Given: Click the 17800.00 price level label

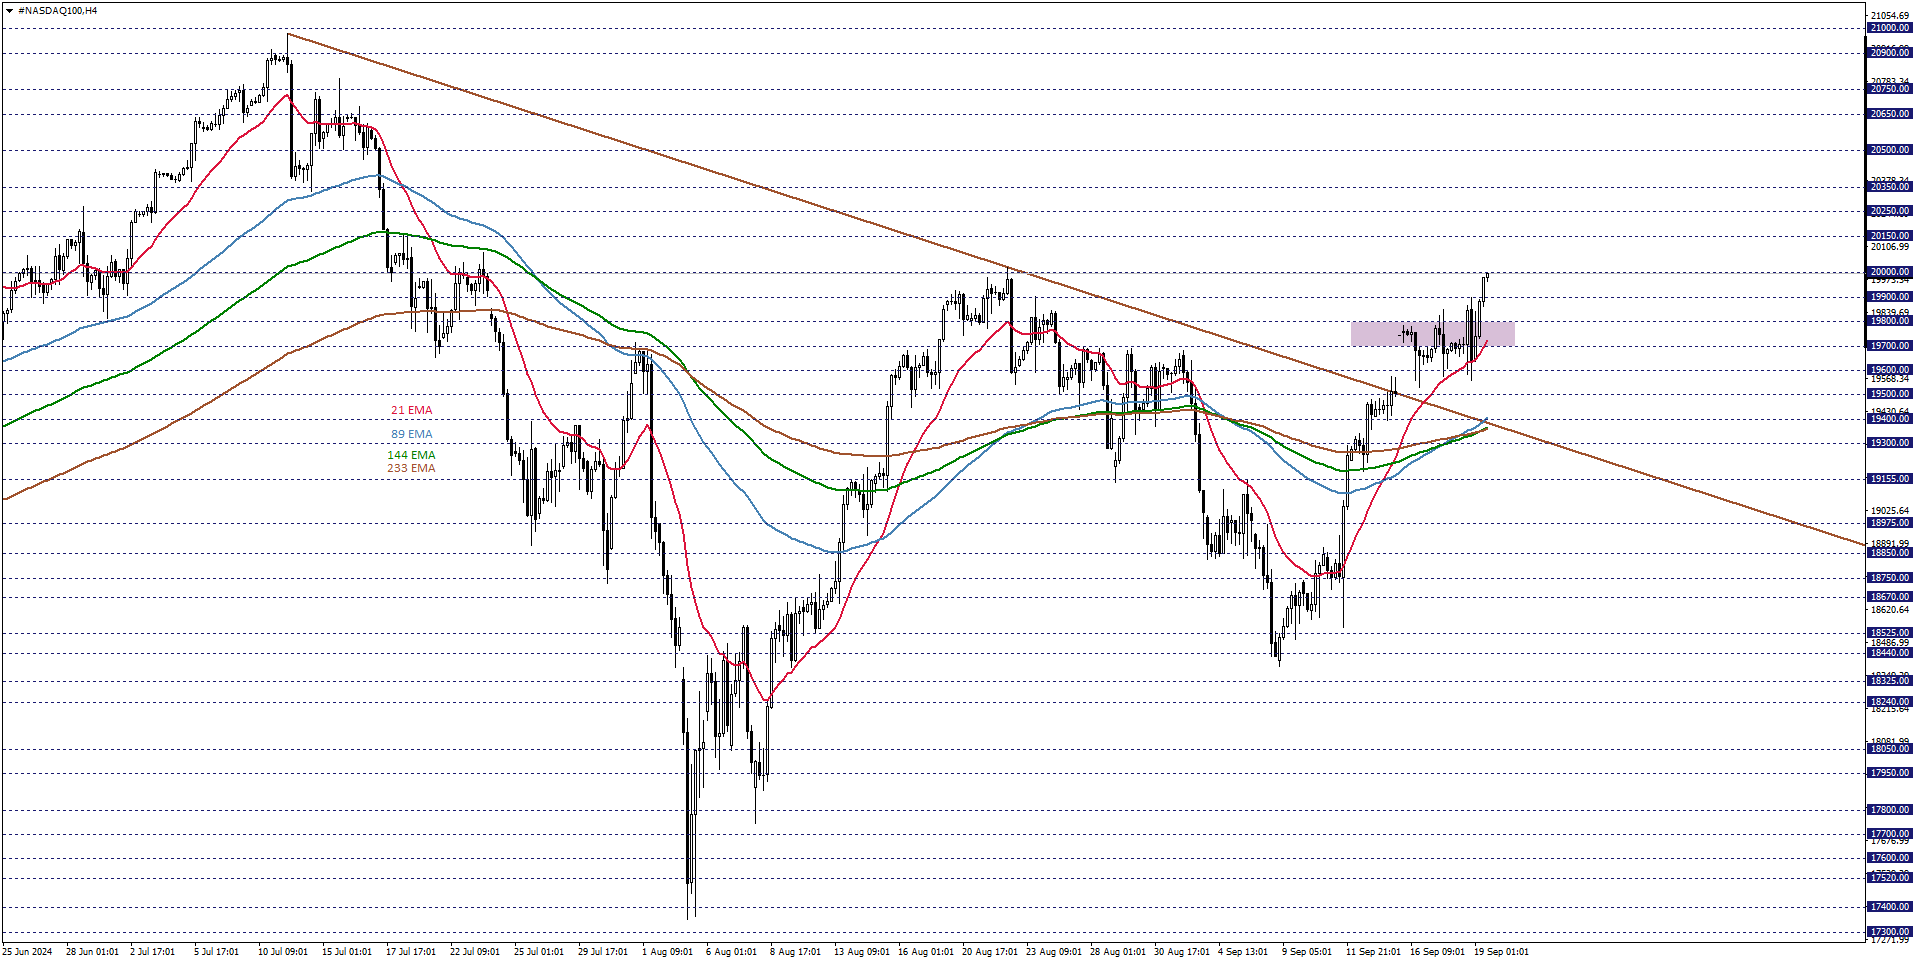Looking at the screenshot, I should pos(1890,810).
